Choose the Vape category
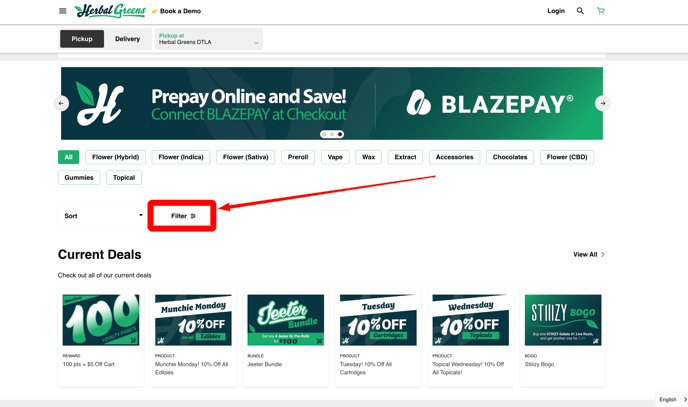 [x=335, y=157]
